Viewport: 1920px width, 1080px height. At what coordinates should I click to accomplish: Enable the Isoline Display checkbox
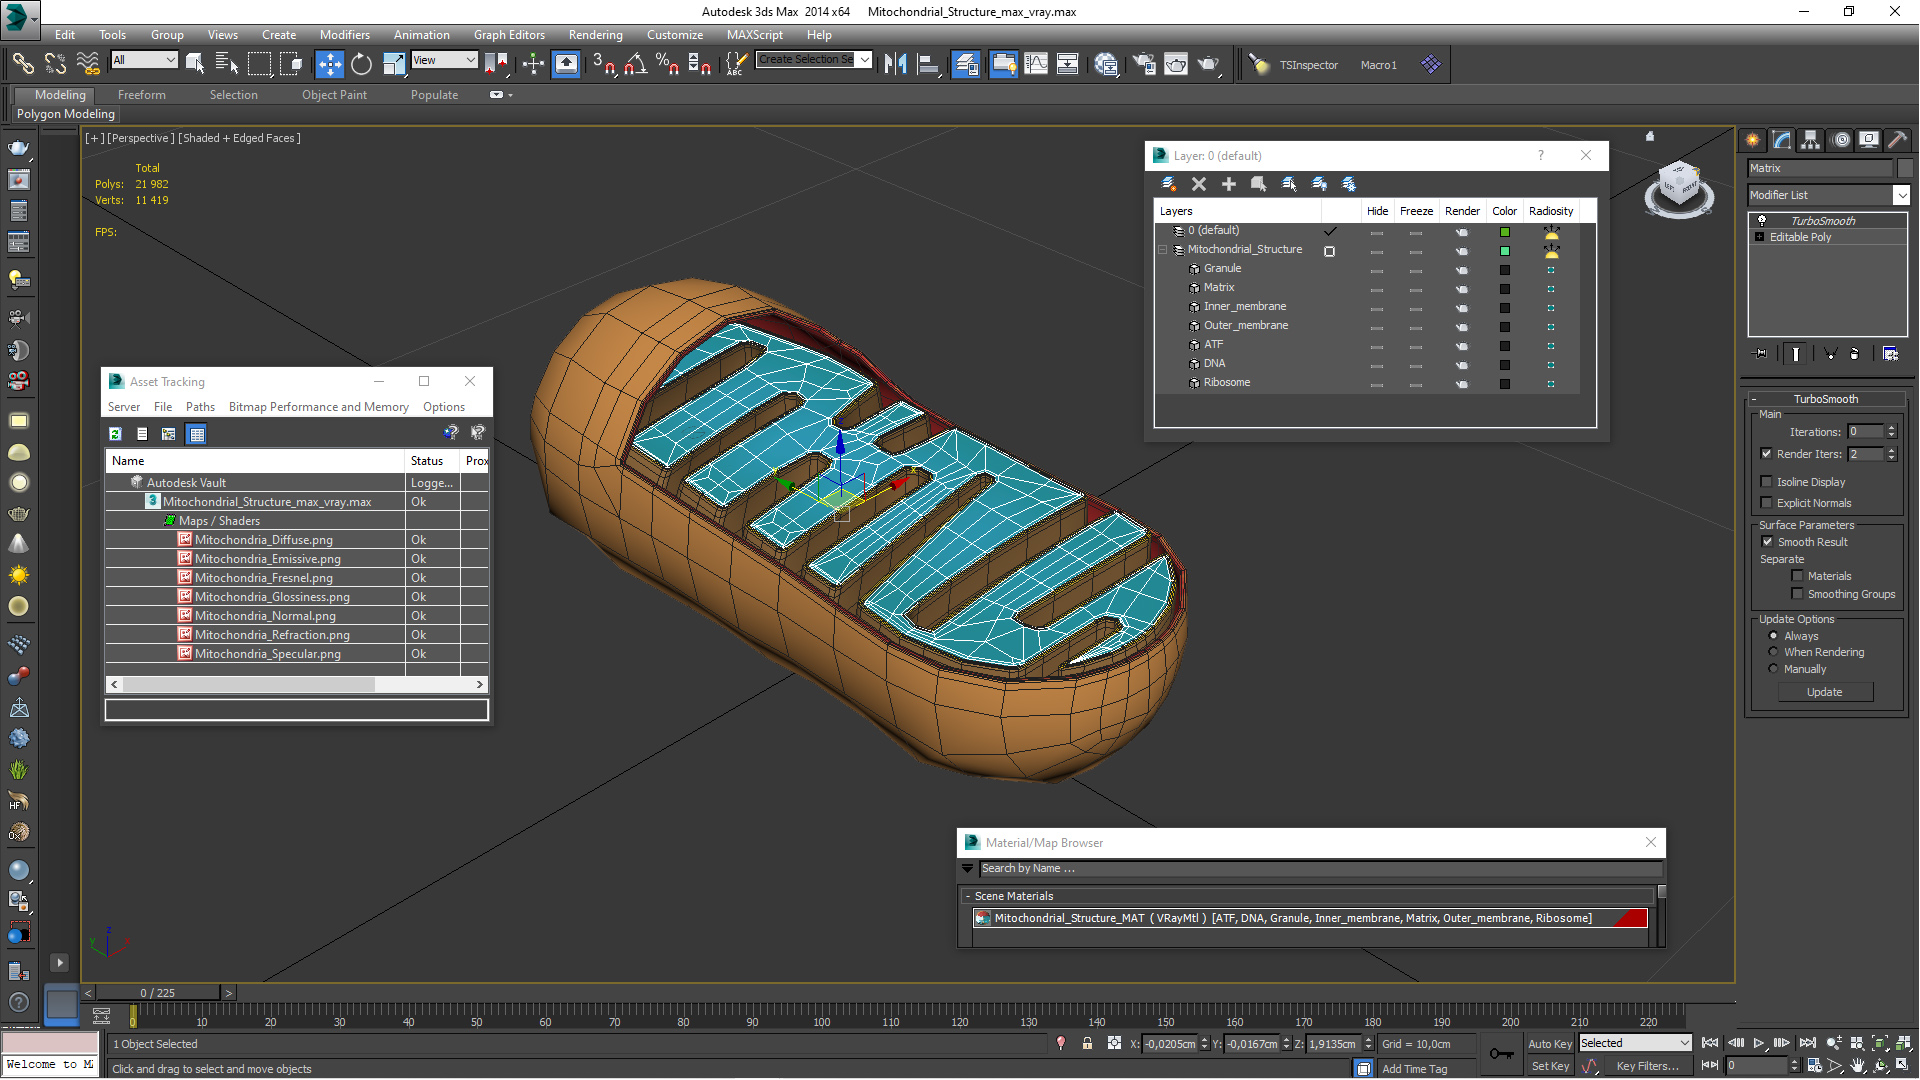pos(1767,482)
